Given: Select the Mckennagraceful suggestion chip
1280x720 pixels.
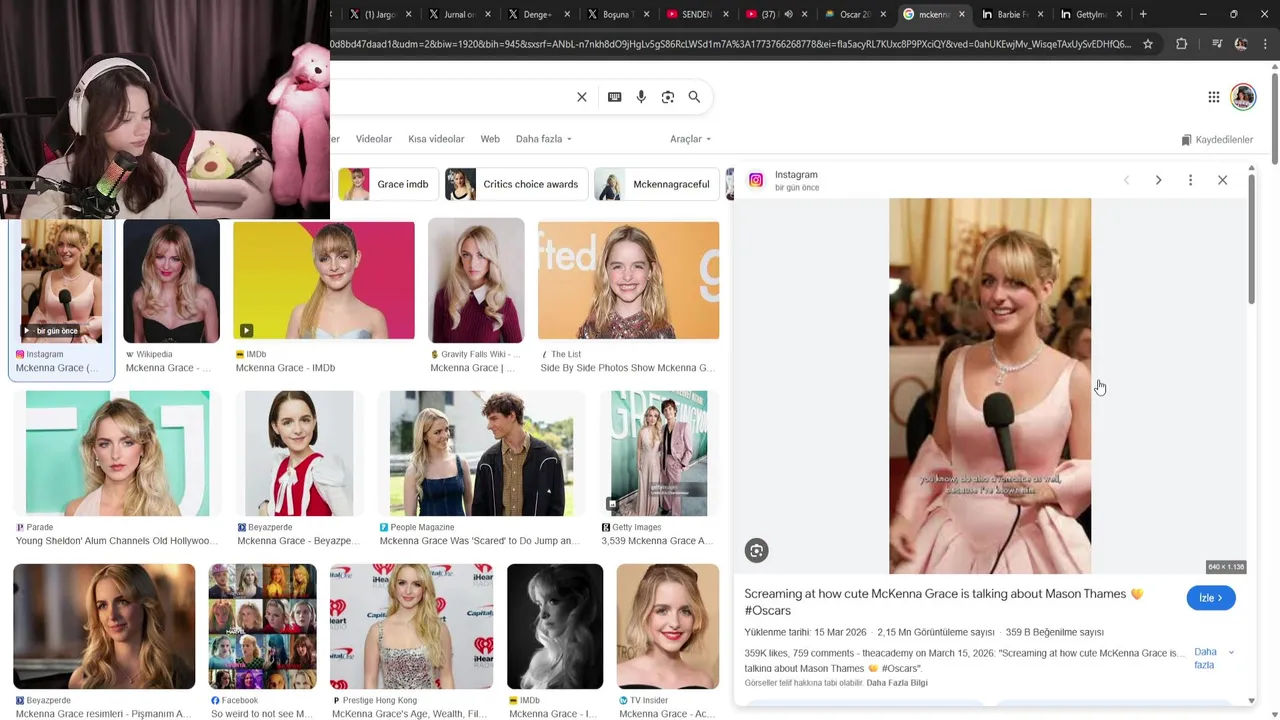Looking at the screenshot, I should (656, 184).
